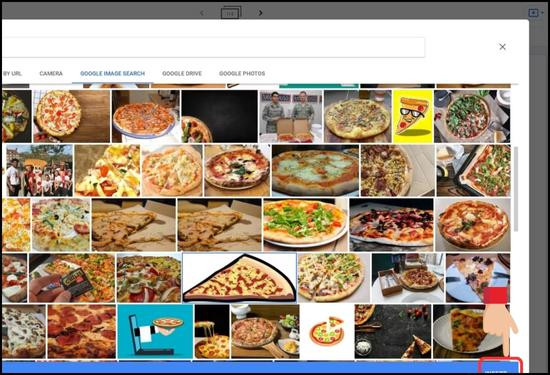550x375 pixels.
Task: Click the results vertical scrollbar
Action: (x=516, y=189)
